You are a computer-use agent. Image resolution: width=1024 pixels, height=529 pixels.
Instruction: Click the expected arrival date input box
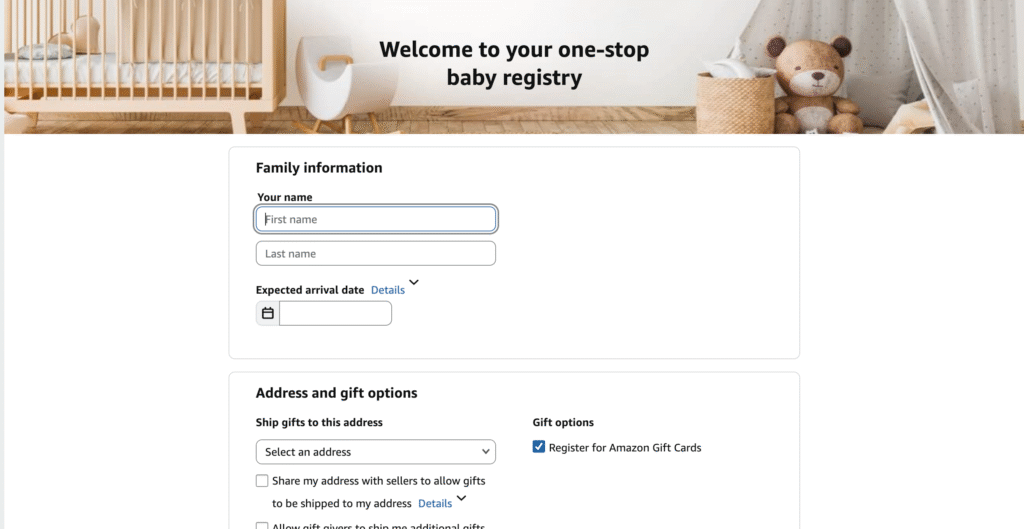335,313
